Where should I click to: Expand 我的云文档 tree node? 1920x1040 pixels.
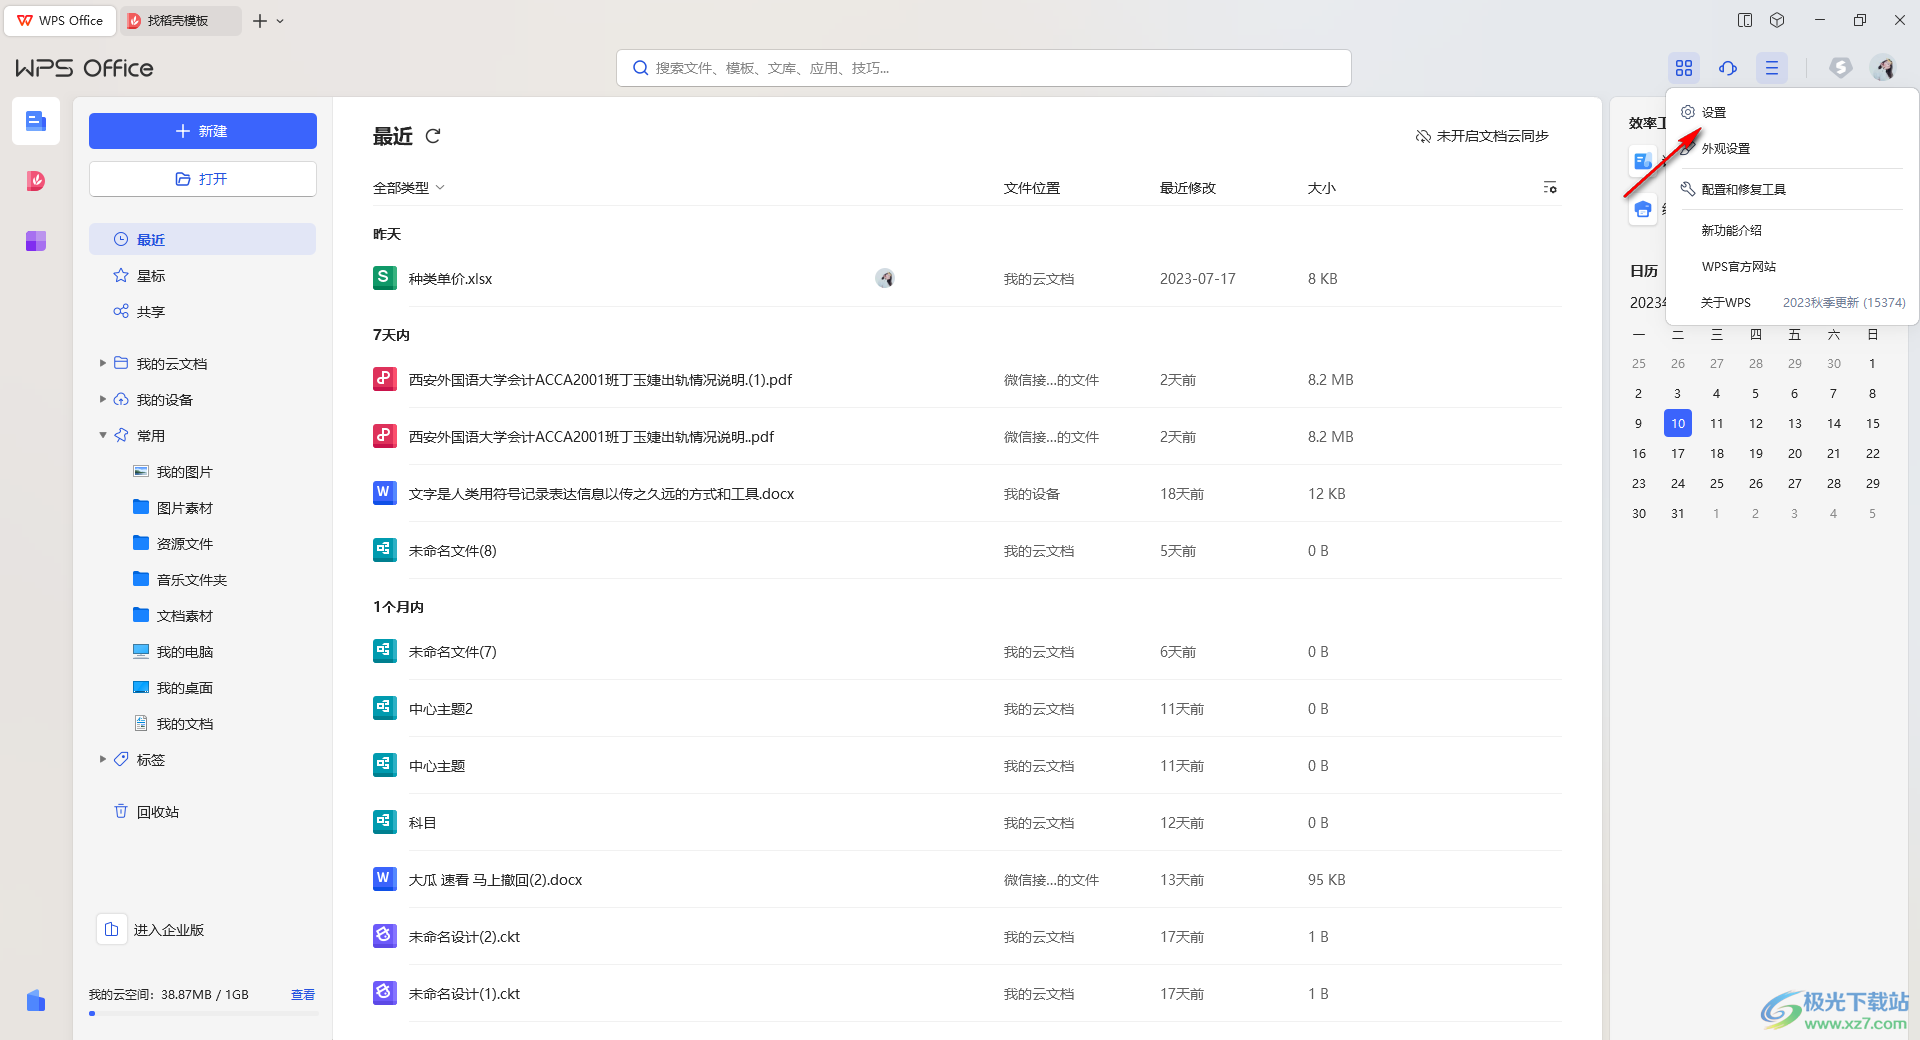pyautogui.click(x=102, y=363)
